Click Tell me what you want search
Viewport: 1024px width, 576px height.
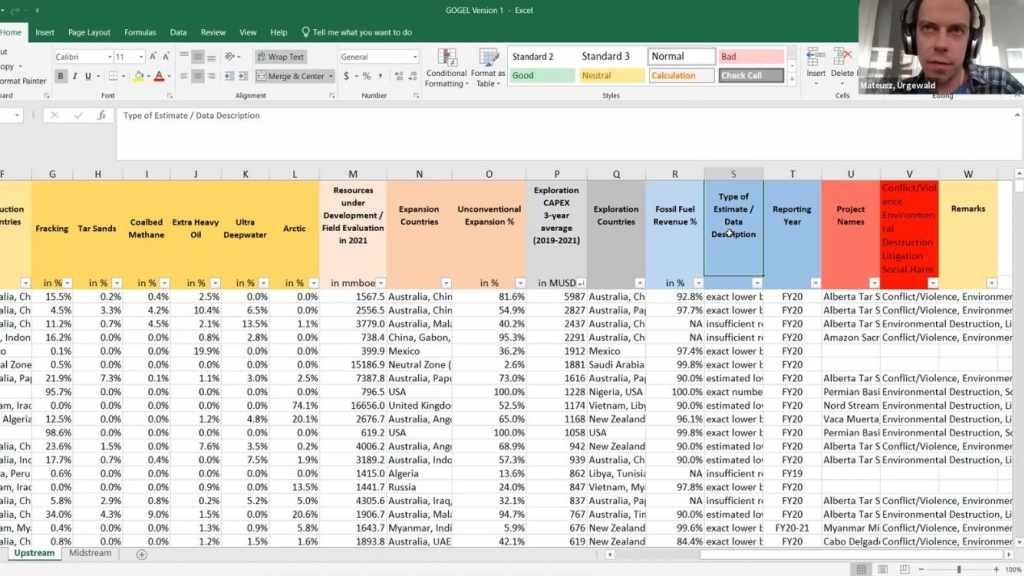[x=357, y=32]
